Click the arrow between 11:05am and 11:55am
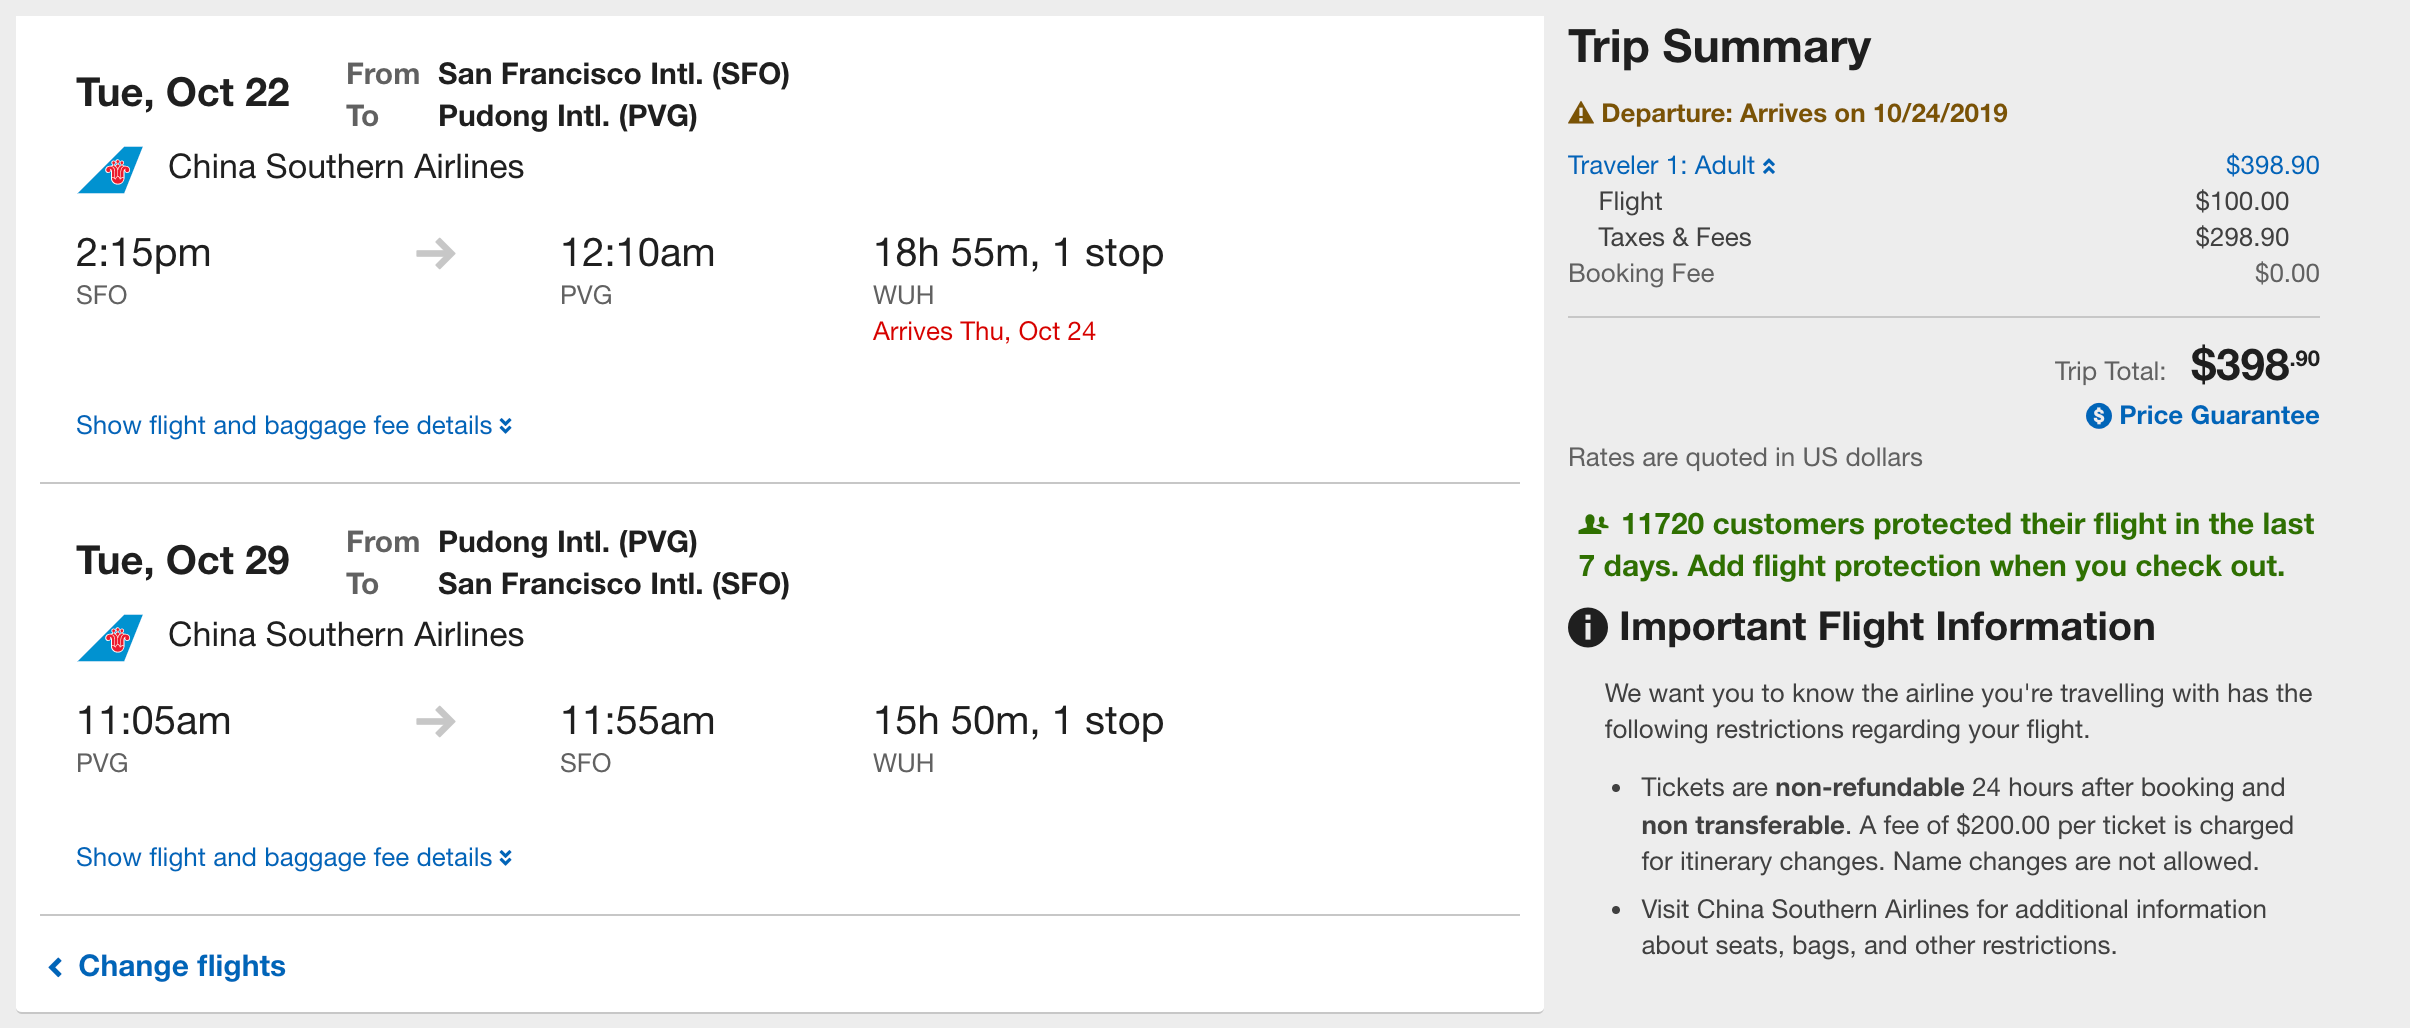The image size is (2410, 1028). click(436, 721)
